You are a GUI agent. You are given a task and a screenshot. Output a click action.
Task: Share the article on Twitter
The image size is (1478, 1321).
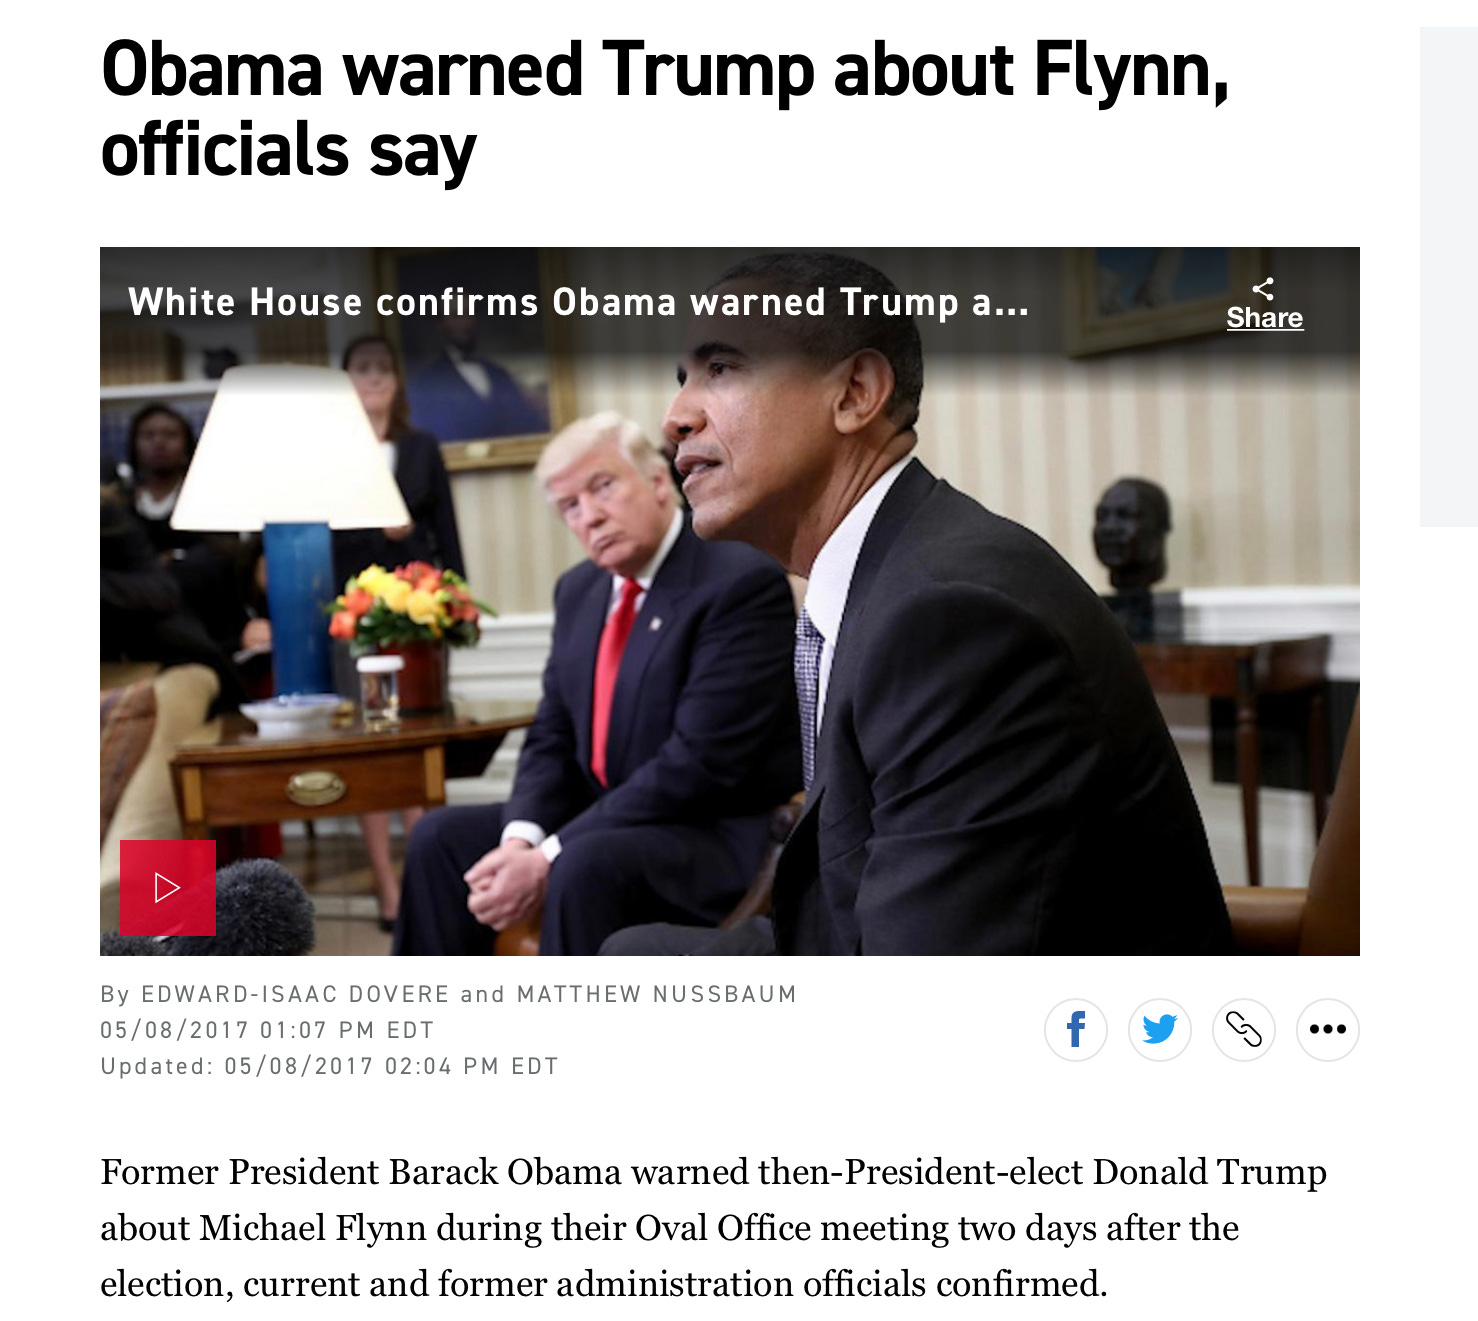pyautogui.click(x=1160, y=1029)
